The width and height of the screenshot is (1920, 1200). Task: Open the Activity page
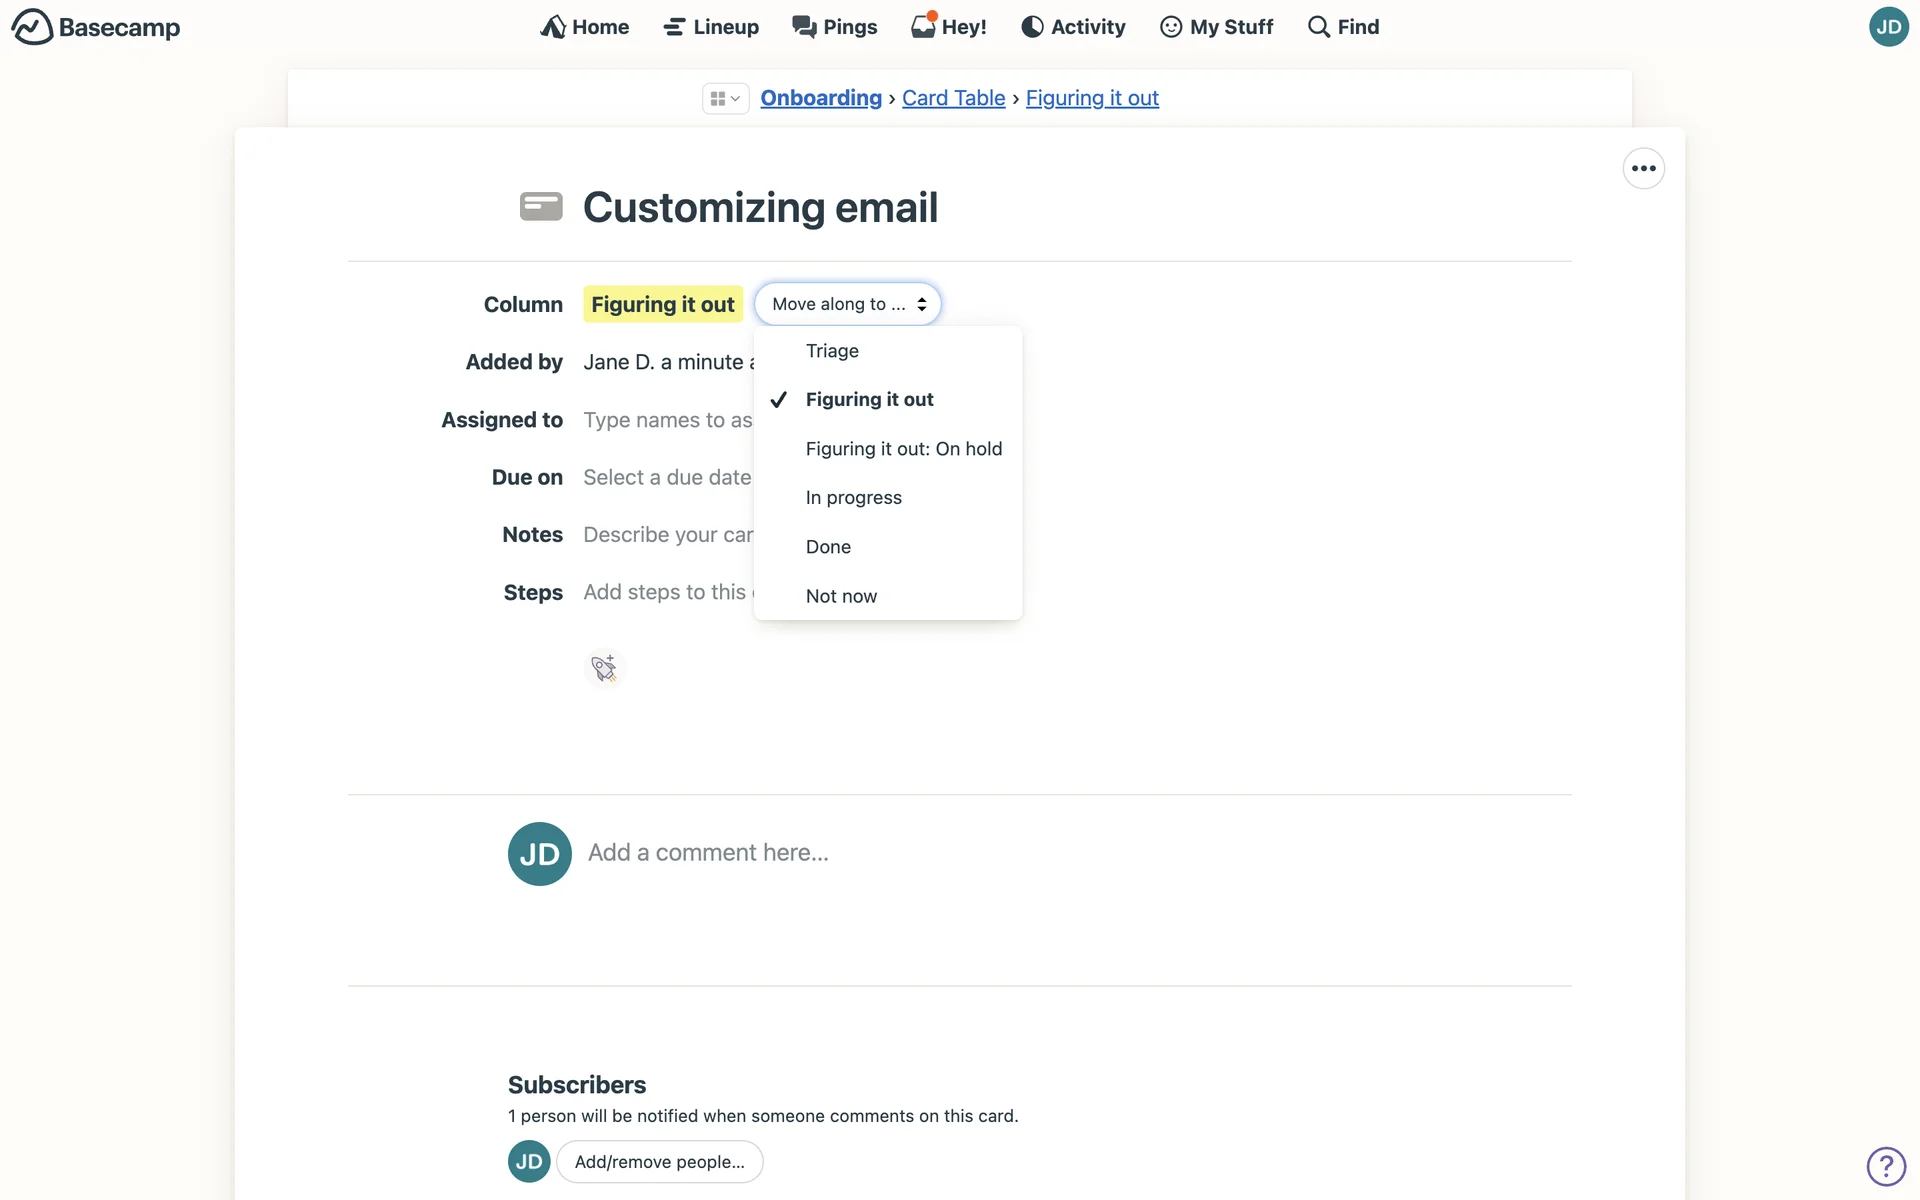[1073, 27]
